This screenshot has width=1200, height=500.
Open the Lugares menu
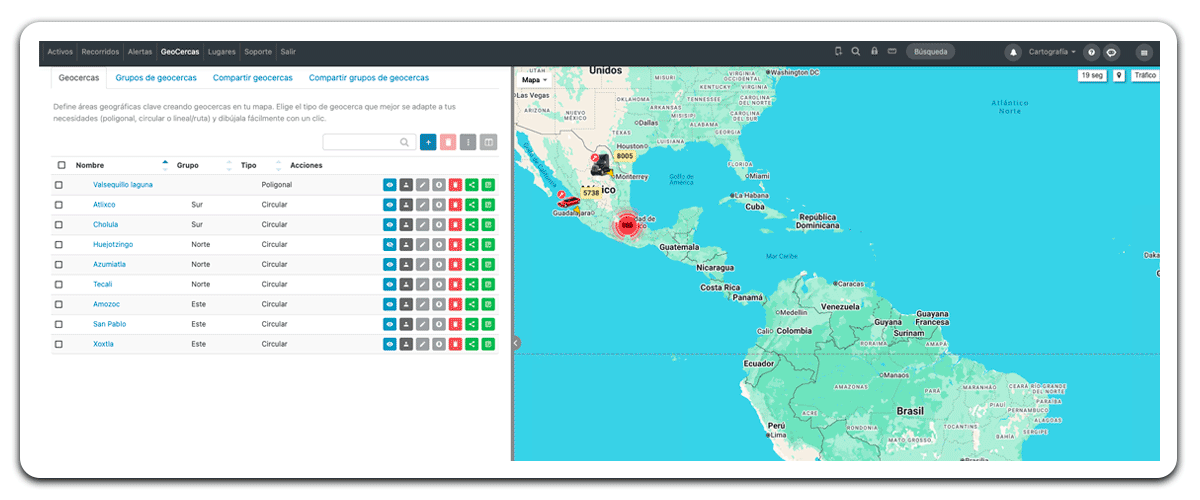click(x=221, y=51)
